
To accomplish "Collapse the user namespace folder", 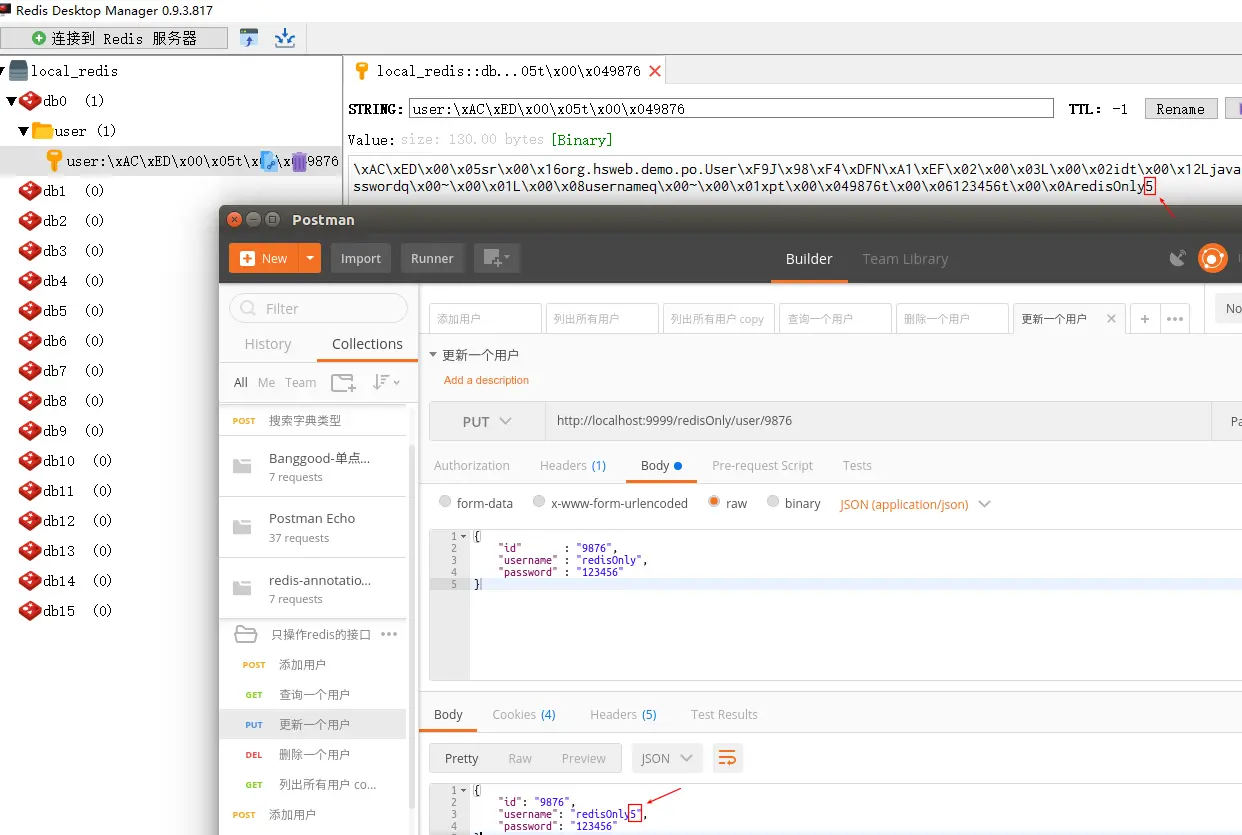I will tap(24, 131).
